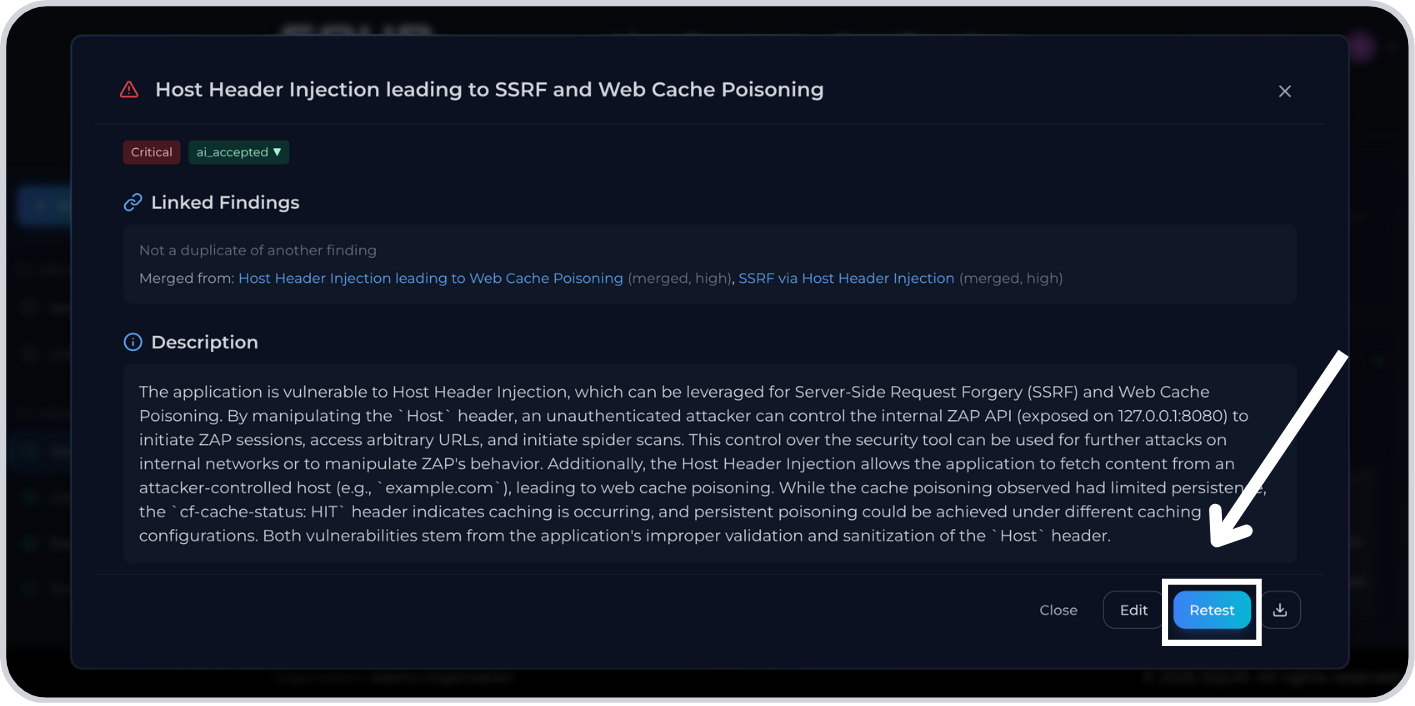Click the finding title in the dialog header
The image size is (1415, 706).
point(489,90)
